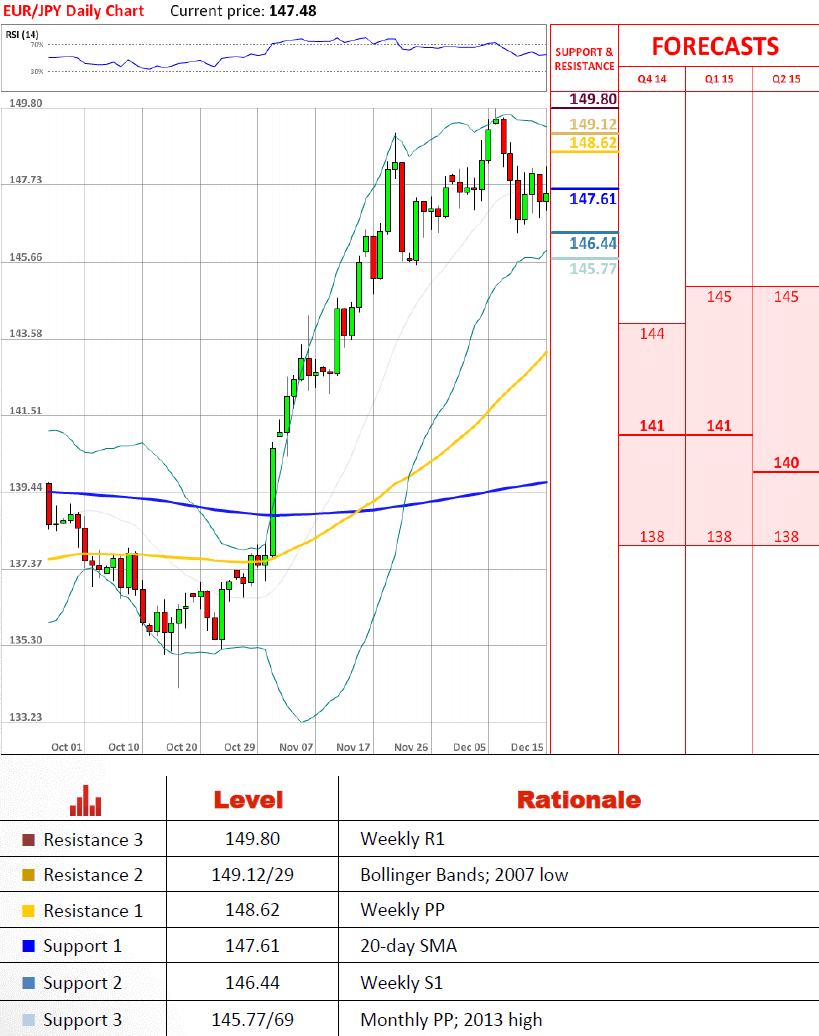Click the Resistance 1 yellow swatch
This screenshot has width=819, height=1036.
[28, 911]
